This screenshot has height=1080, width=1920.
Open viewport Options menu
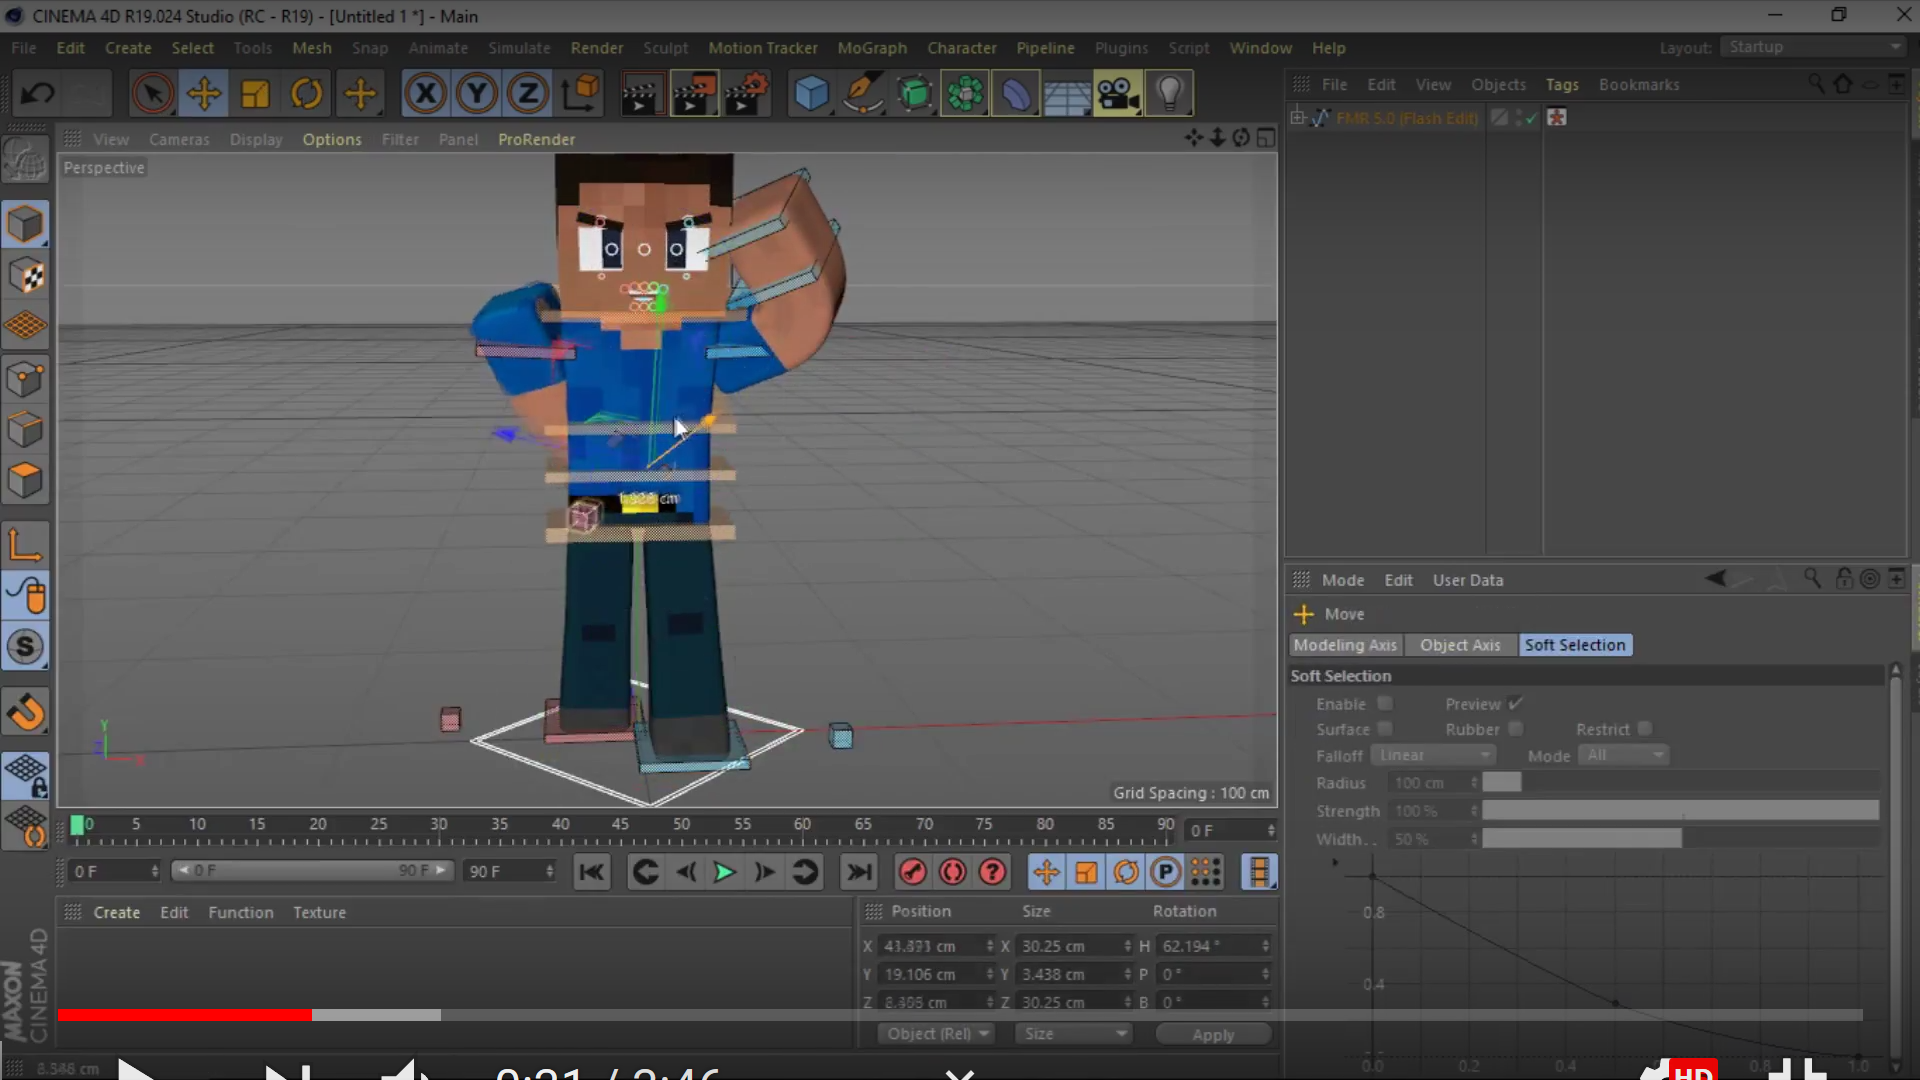coord(332,139)
